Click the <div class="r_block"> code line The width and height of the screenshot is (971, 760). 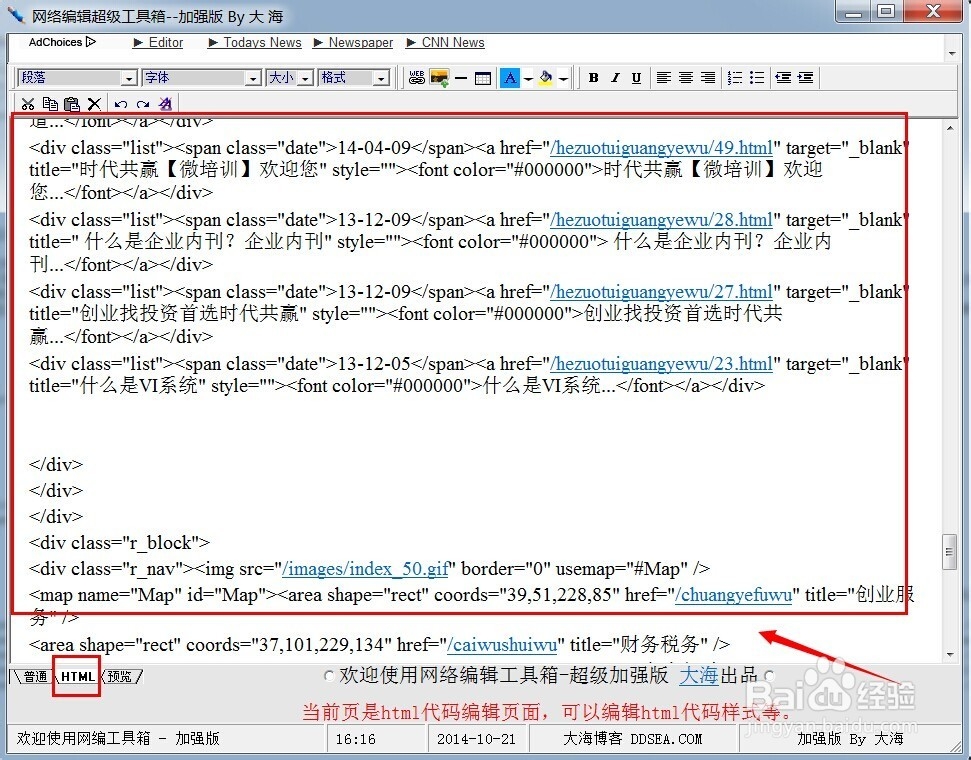pos(120,543)
